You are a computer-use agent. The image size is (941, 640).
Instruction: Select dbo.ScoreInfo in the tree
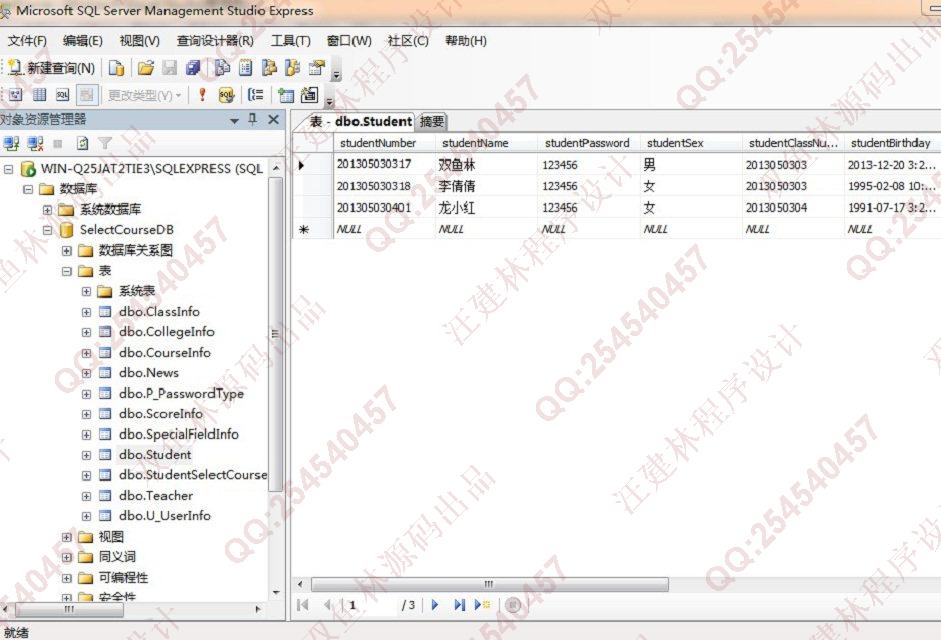pyautogui.click(x=161, y=414)
